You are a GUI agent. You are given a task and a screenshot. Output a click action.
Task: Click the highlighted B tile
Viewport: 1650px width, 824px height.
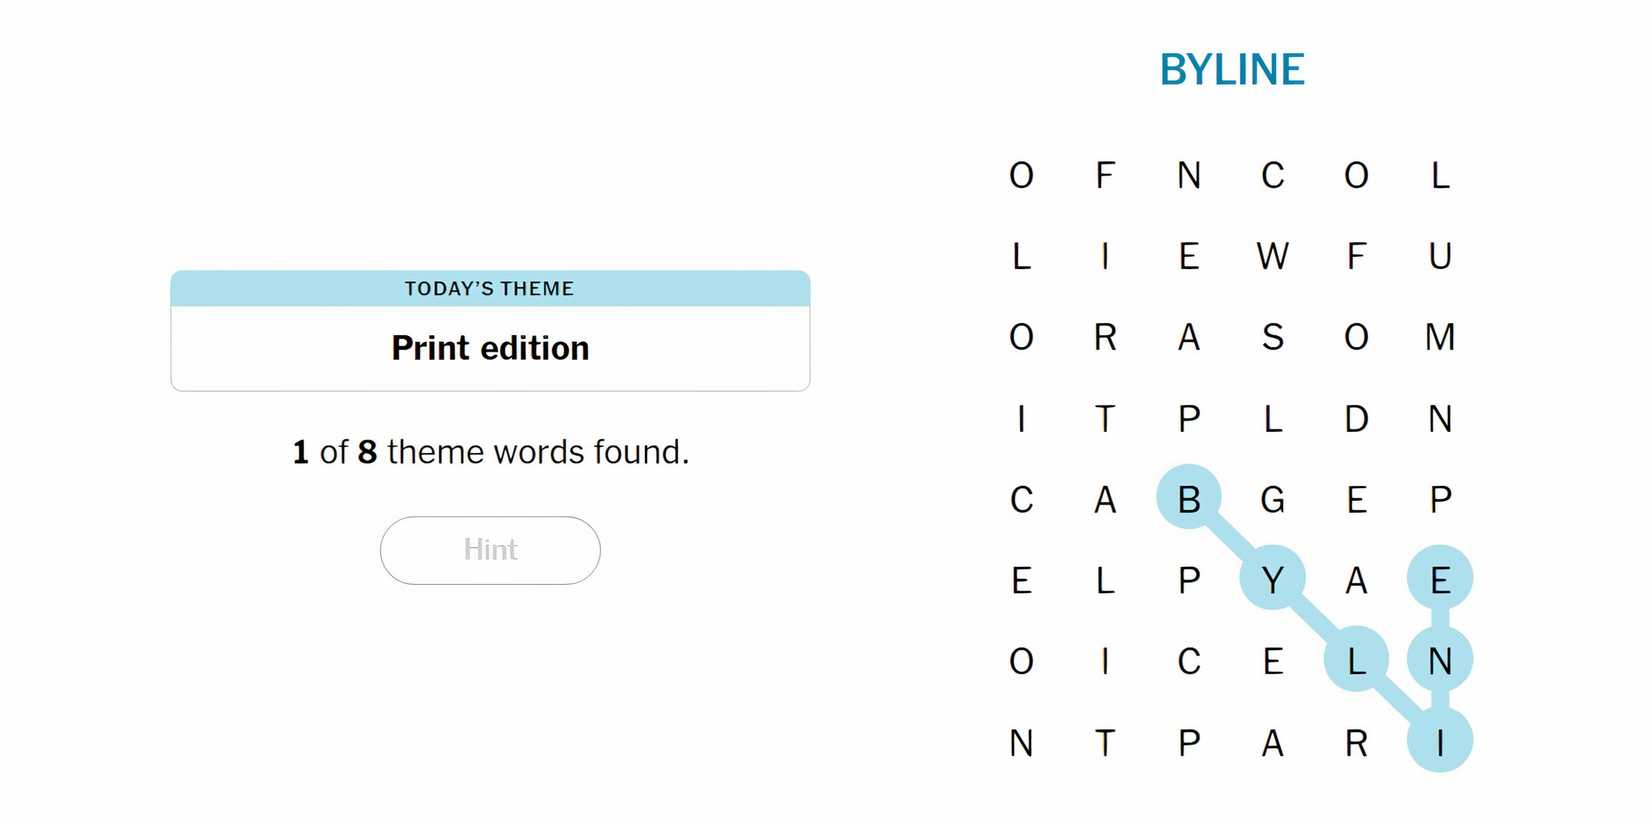[x=1189, y=498]
